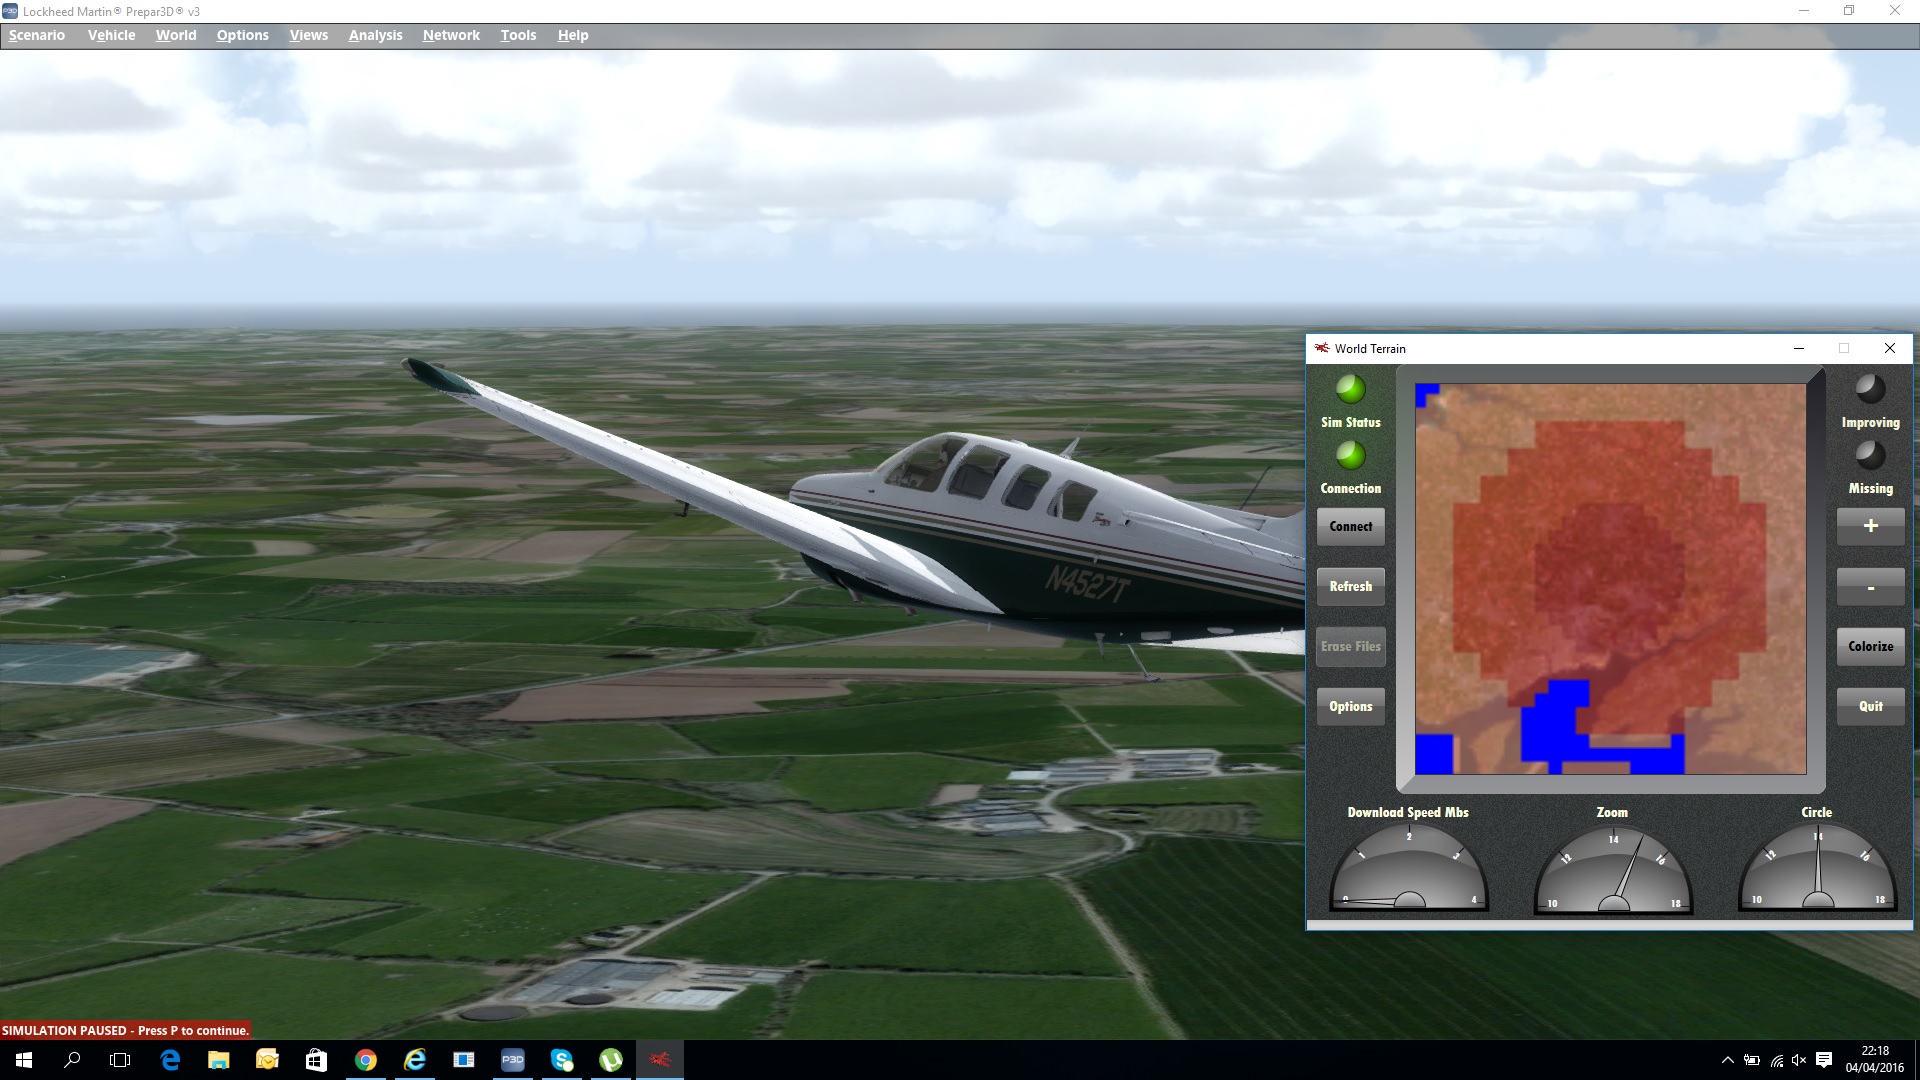Click the terrain coverage map display
Image resolution: width=1920 pixels, height=1080 pixels.
pyautogui.click(x=1611, y=579)
